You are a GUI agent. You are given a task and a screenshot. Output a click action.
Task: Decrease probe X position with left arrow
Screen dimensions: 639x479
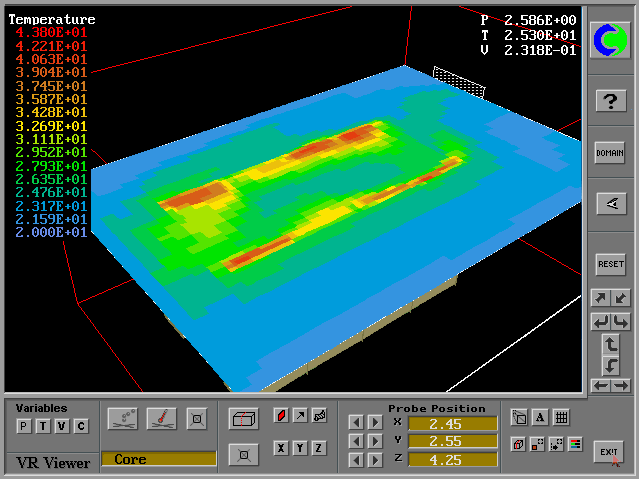click(x=355, y=423)
